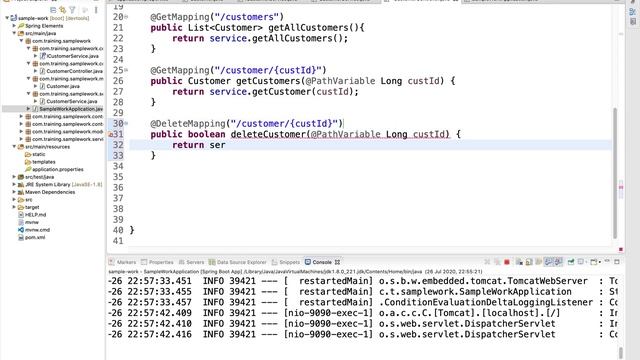Open application.properties file
The image size is (640, 360).
point(58,169)
